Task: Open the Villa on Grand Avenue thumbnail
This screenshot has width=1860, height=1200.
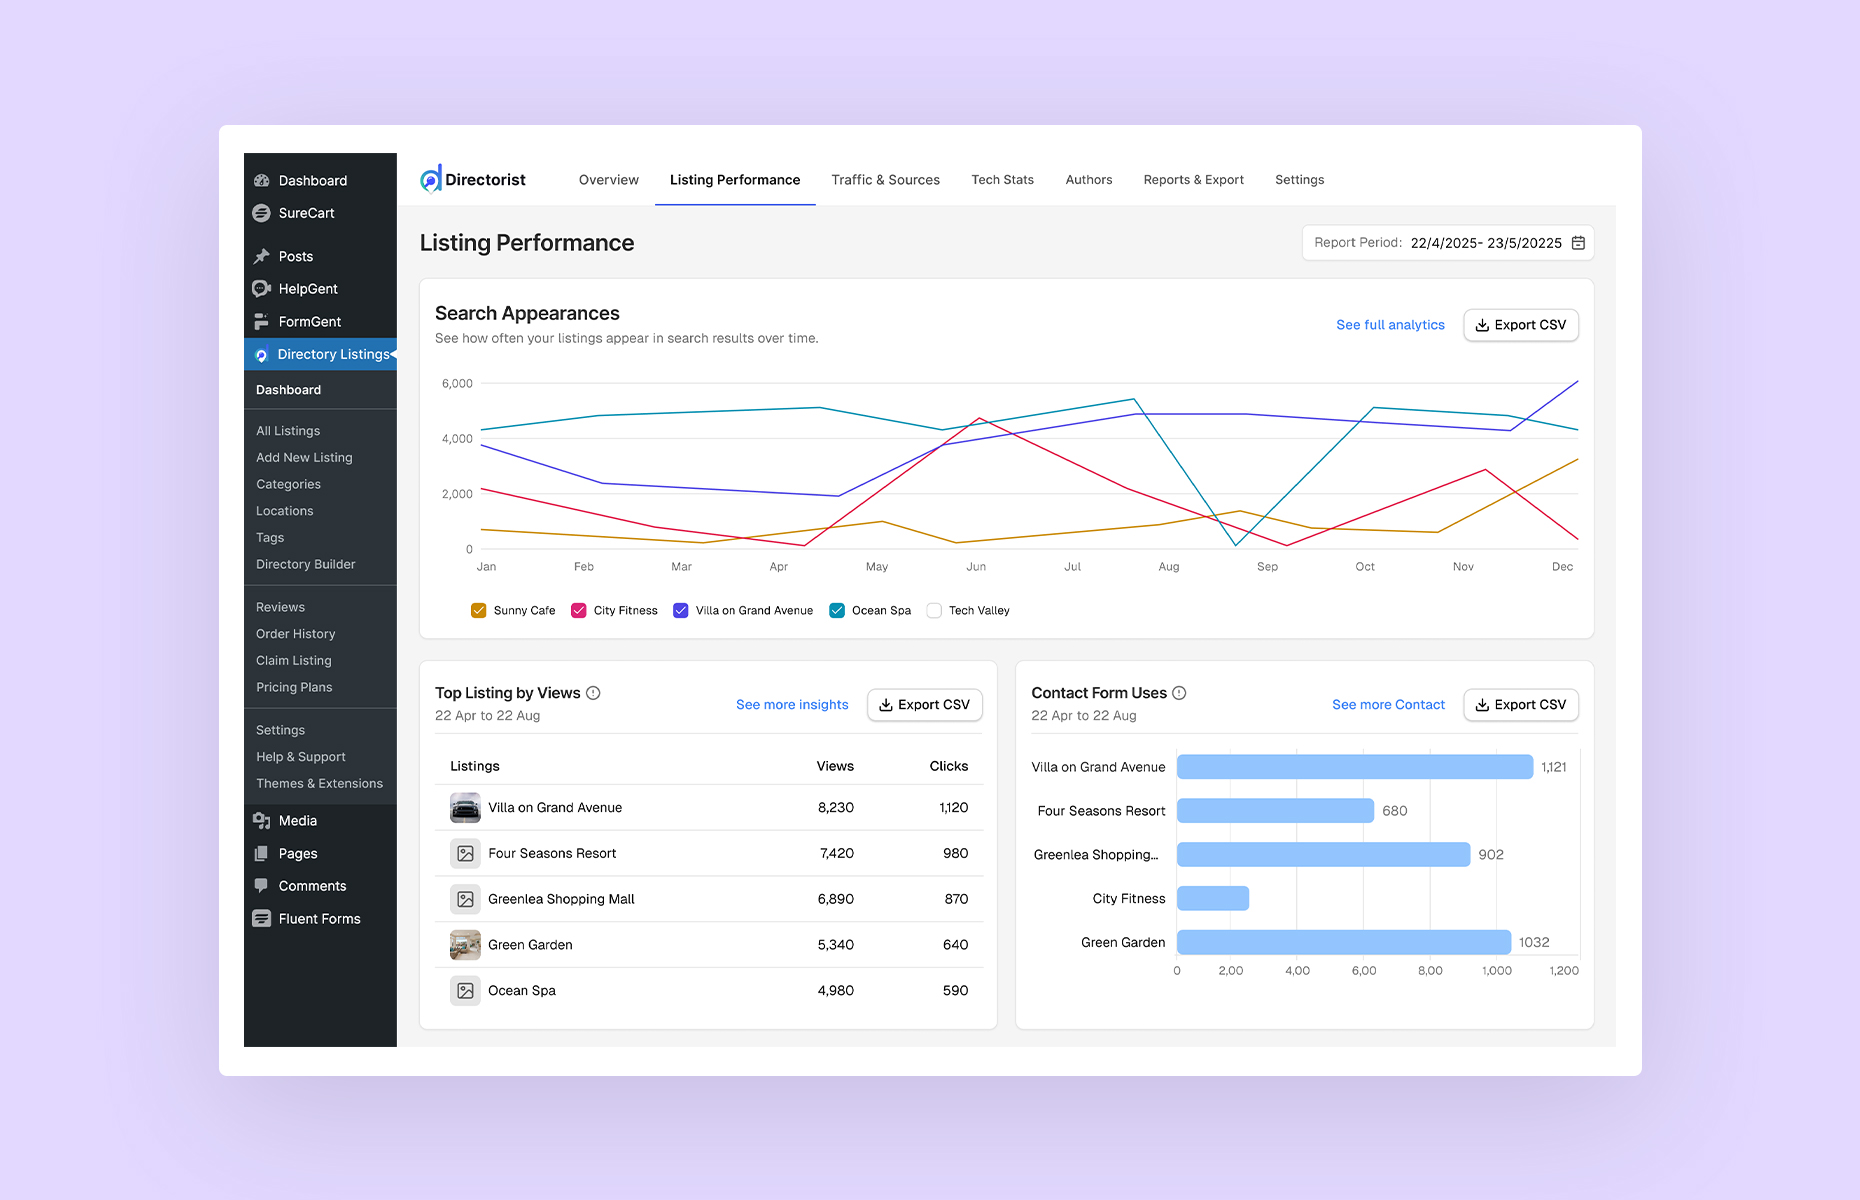Action: (465, 807)
